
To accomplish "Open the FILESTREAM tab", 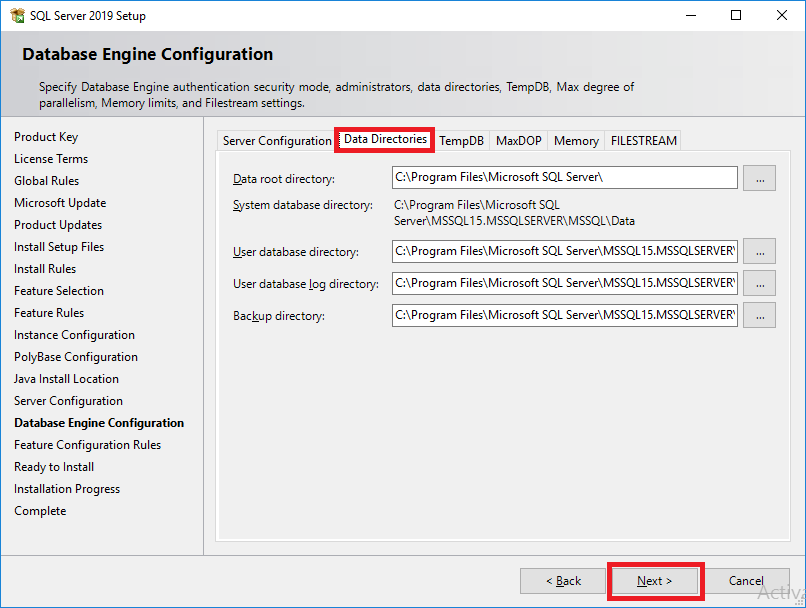I will 643,141.
